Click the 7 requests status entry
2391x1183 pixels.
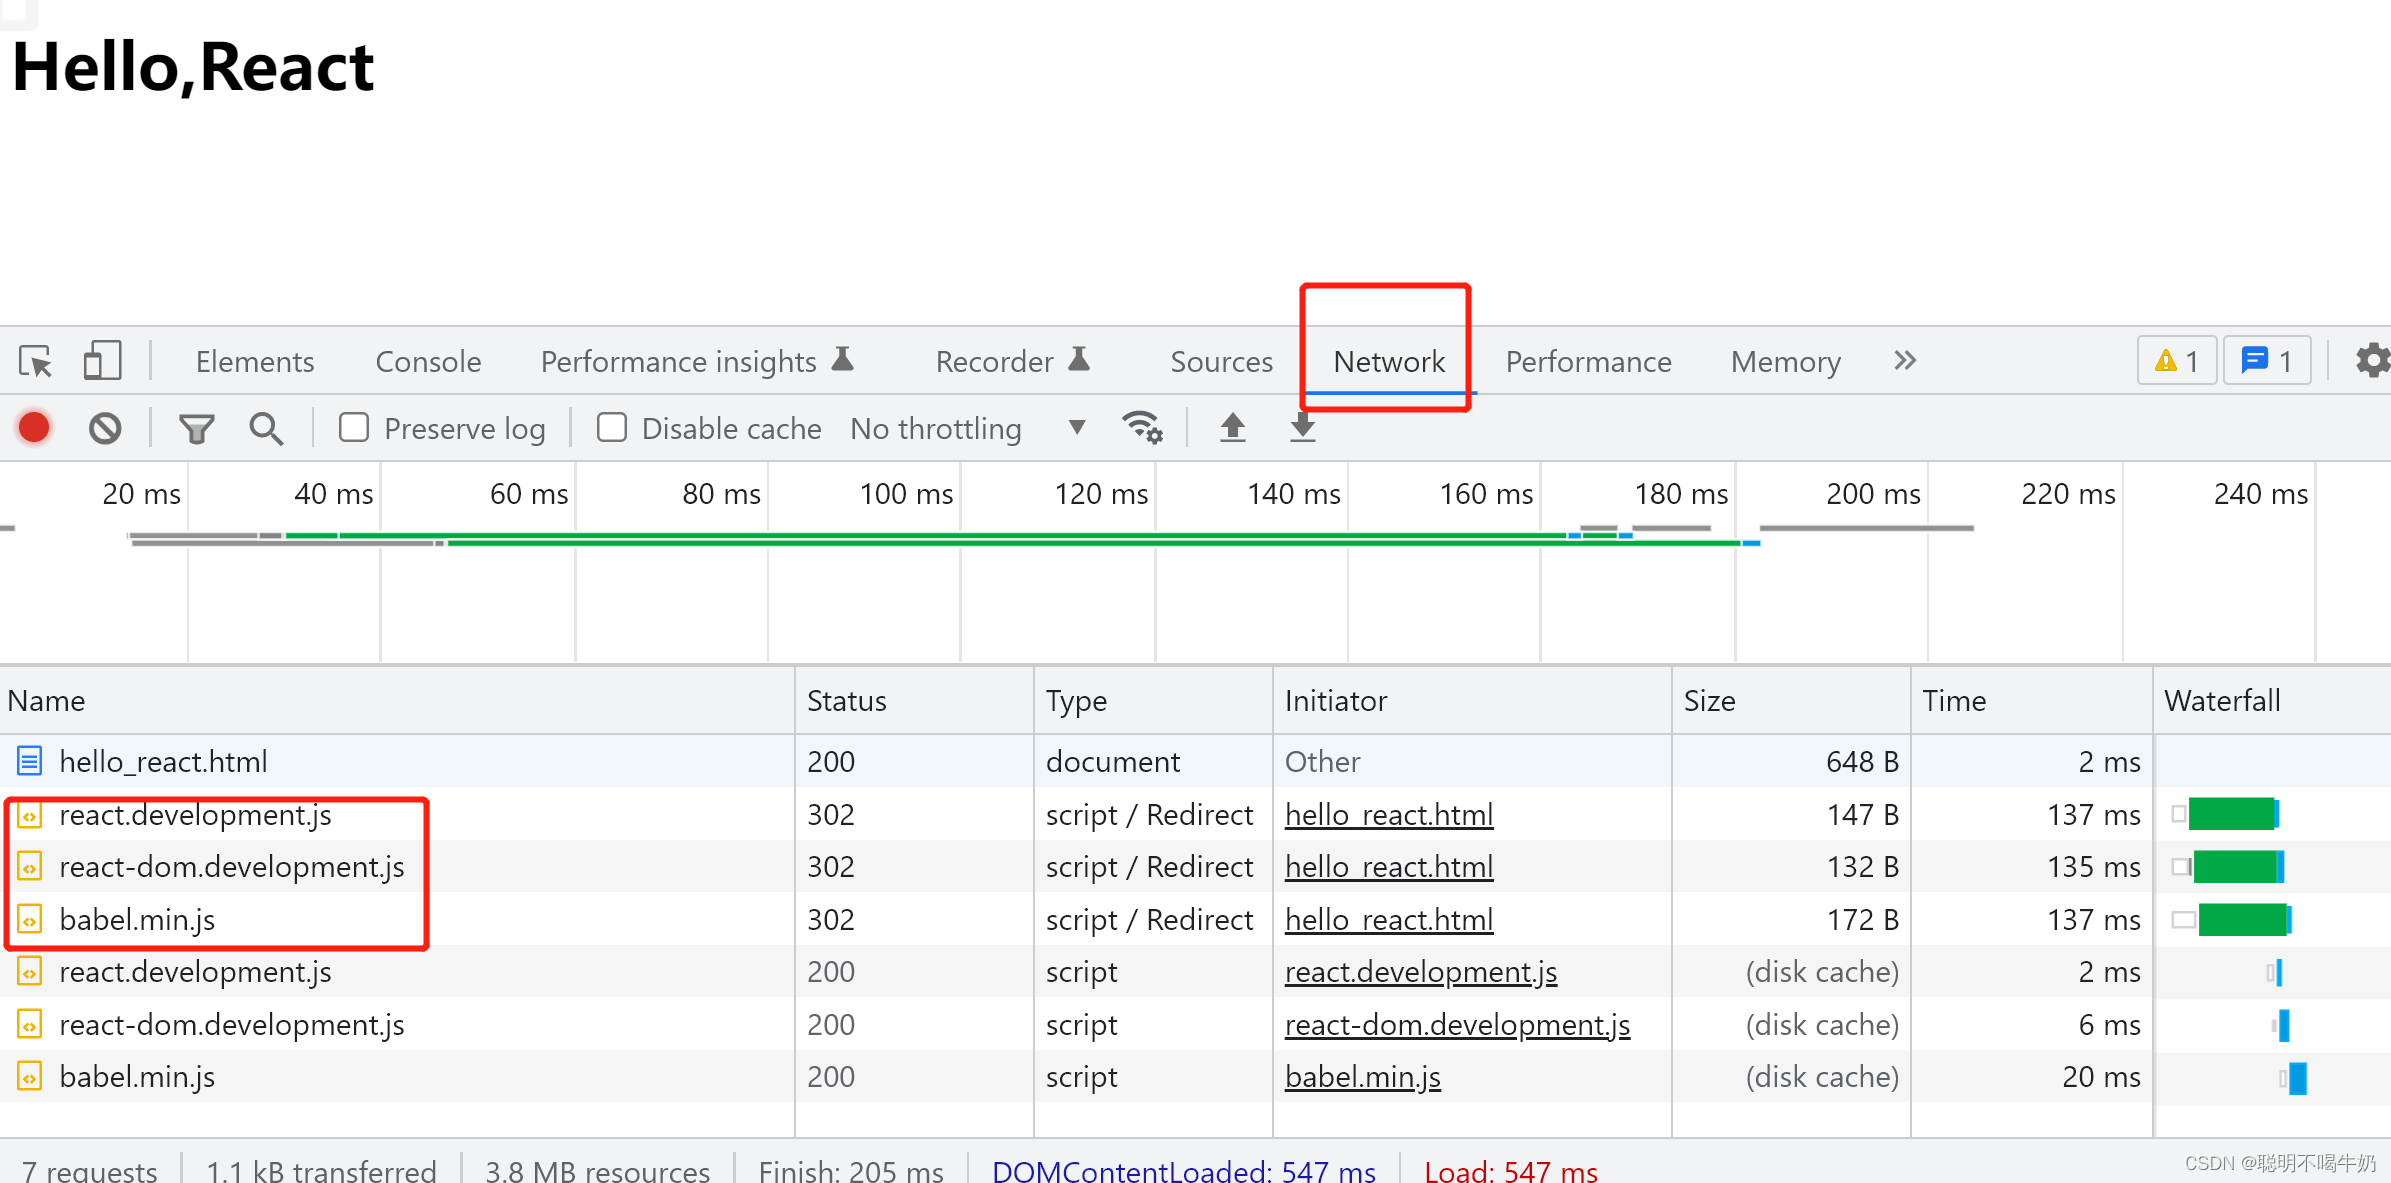coord(90,1171)
